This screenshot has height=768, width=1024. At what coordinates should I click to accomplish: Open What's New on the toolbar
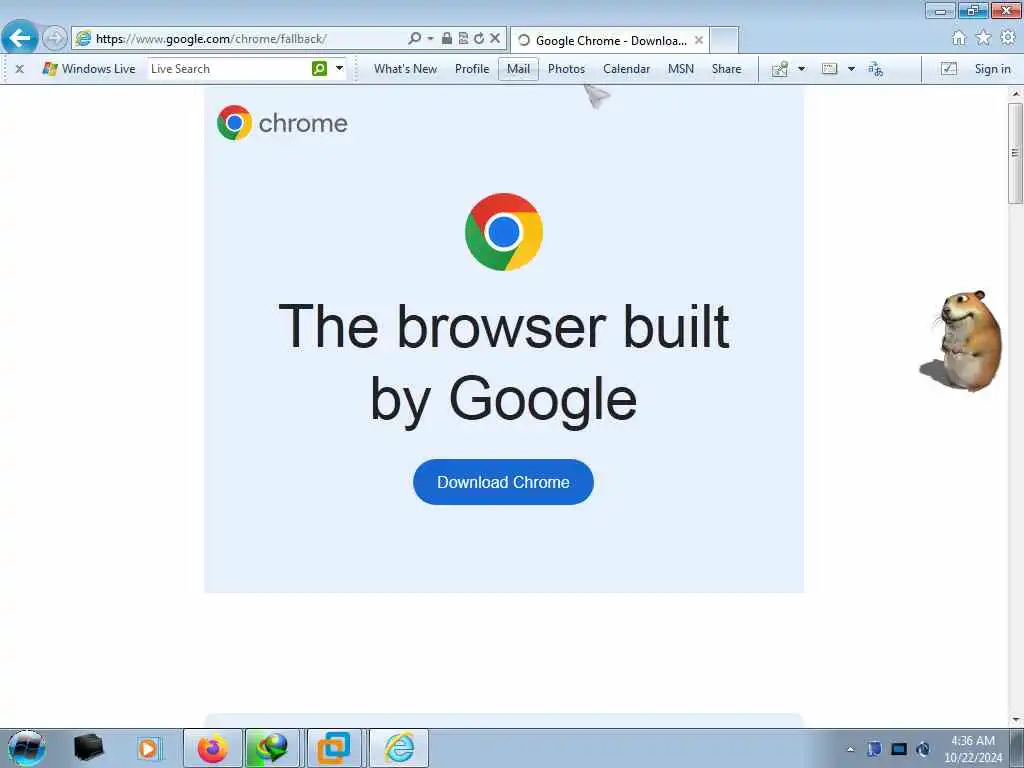pos(405,69)
